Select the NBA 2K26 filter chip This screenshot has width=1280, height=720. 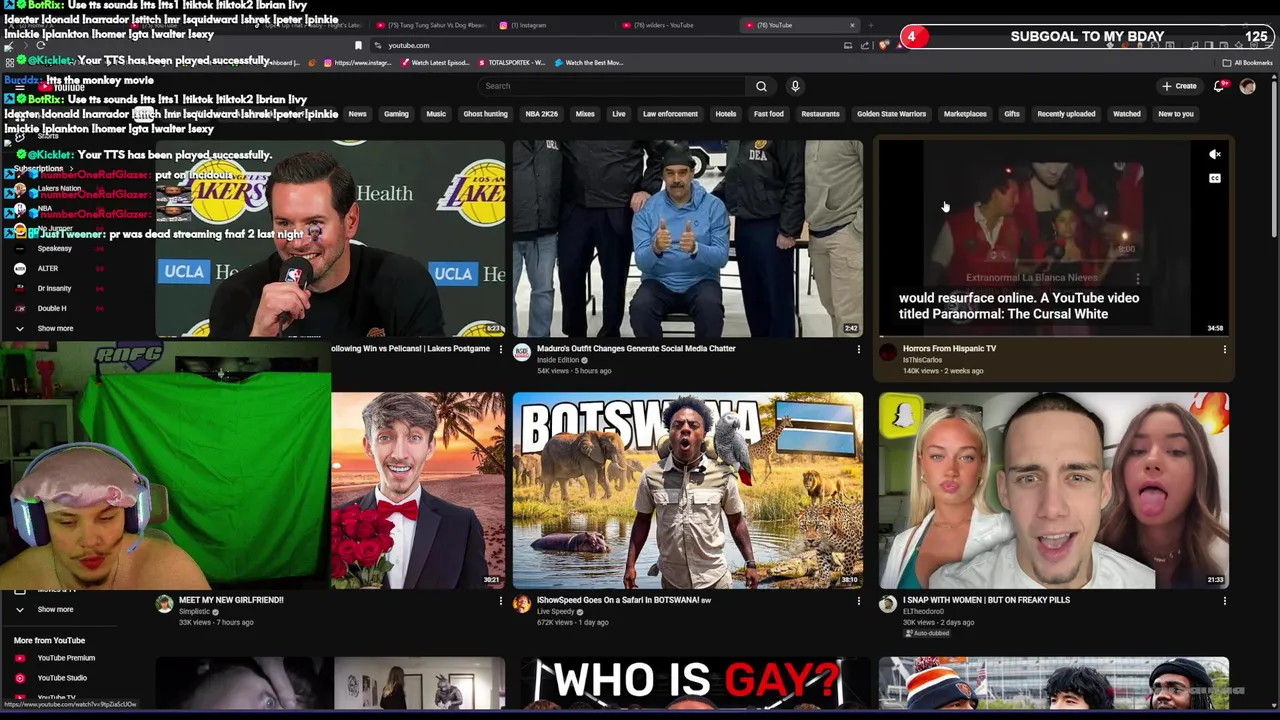(542, 114)
